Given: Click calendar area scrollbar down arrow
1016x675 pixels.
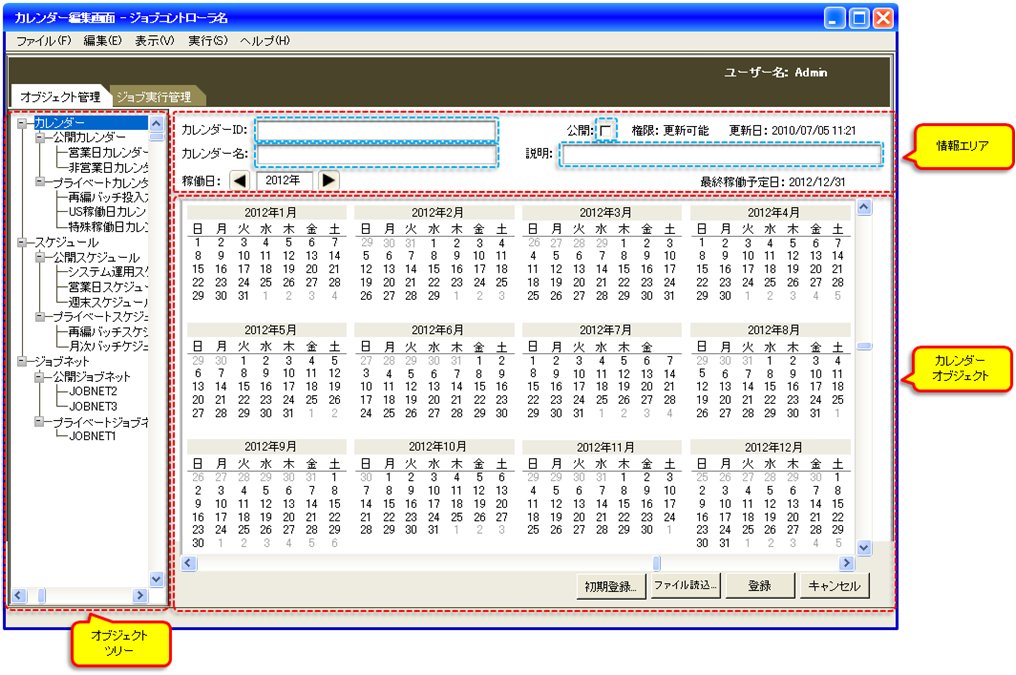Looking at the screenshot, I should coord(864,548).
